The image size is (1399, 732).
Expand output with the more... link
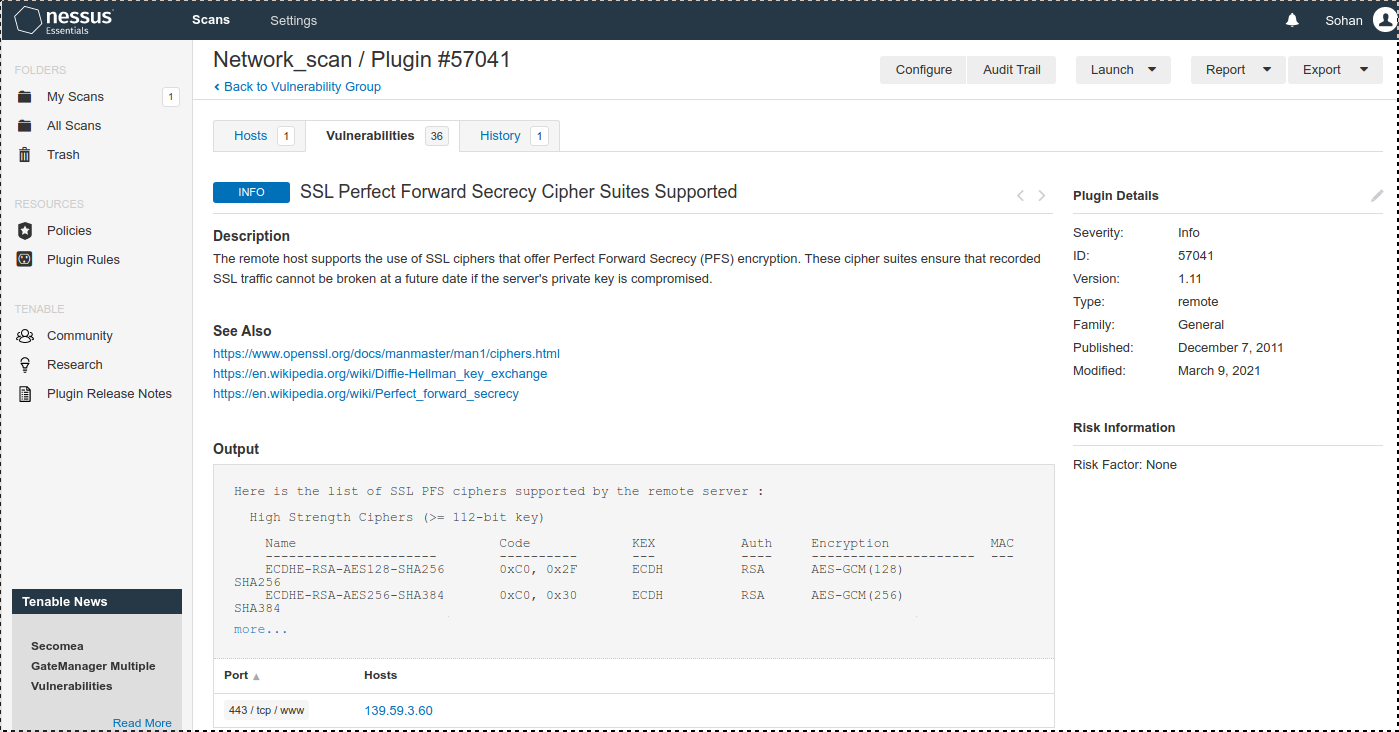pos(260,630)
